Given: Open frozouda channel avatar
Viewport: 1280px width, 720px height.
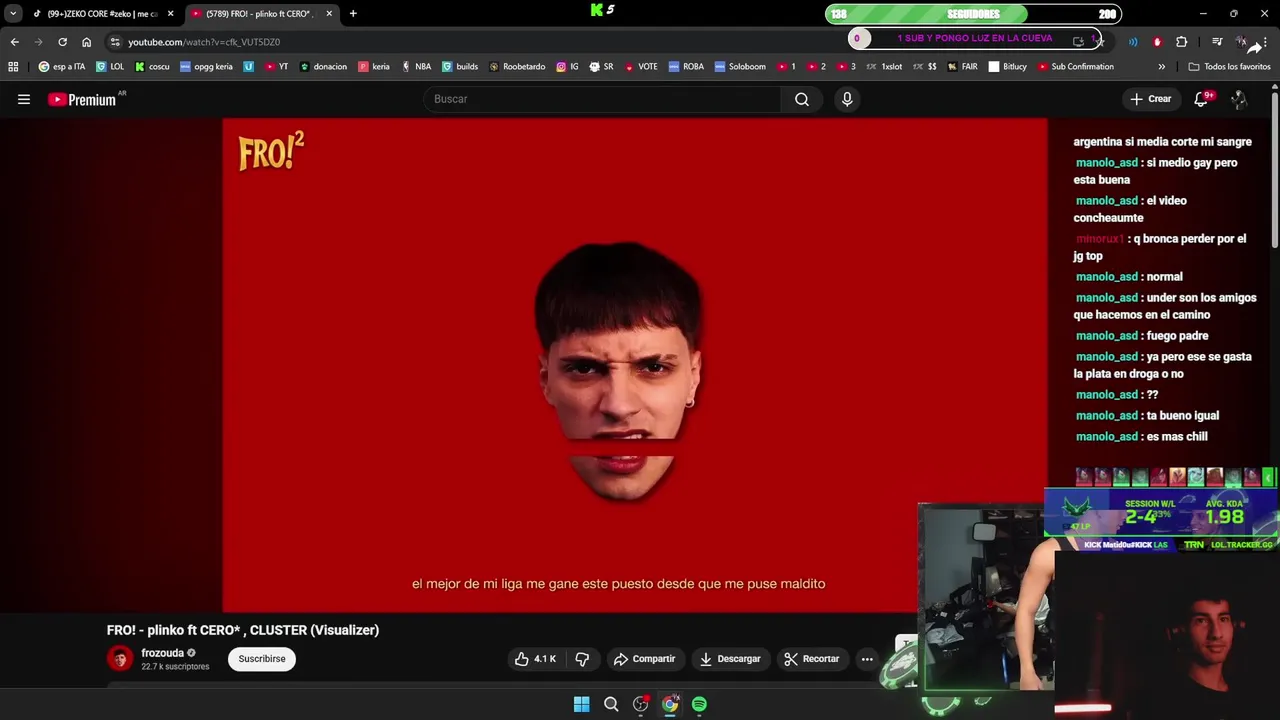Looking at the screenshot, I should pos(120,658).
